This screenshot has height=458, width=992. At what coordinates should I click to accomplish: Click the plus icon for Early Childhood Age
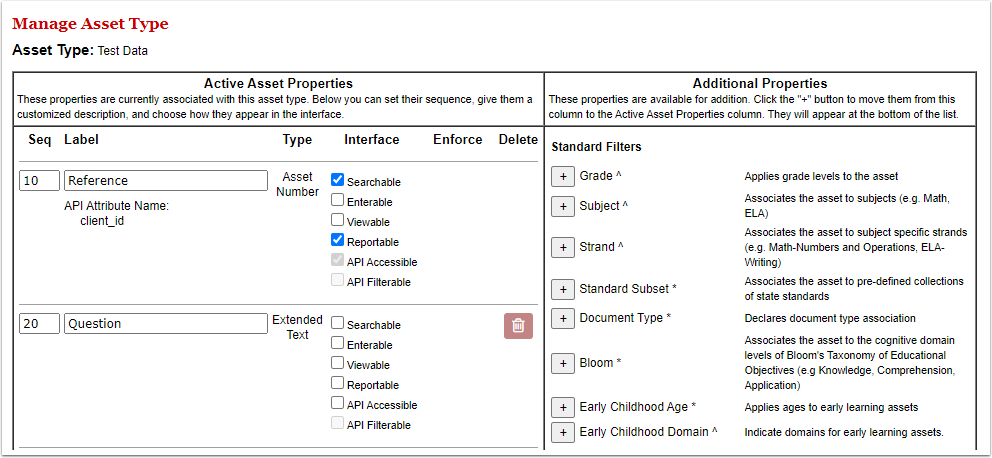(563, 407)
